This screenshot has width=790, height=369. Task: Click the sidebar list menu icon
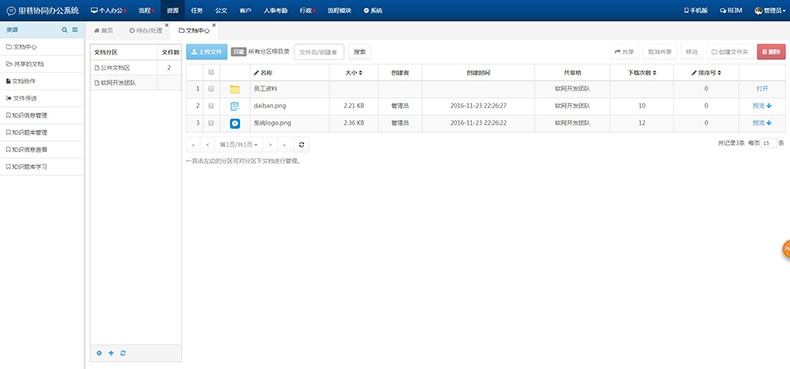pos(75,30)
